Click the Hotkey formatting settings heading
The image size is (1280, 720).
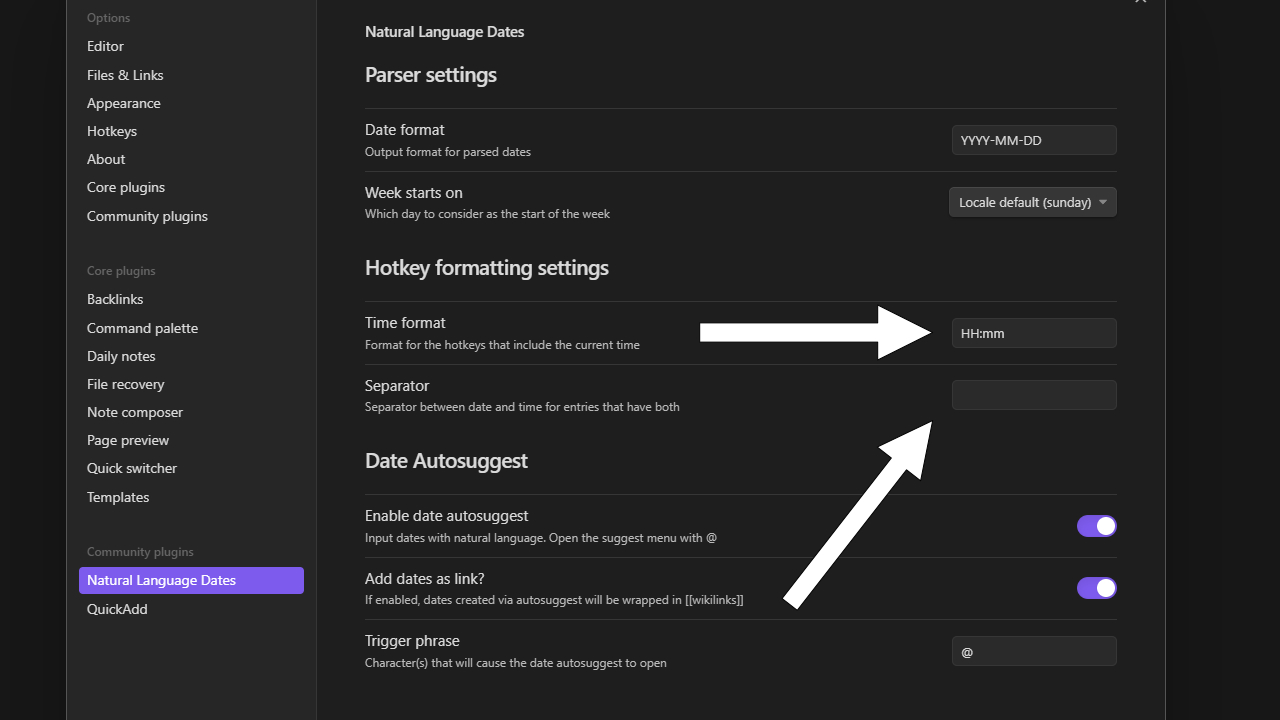487,268
